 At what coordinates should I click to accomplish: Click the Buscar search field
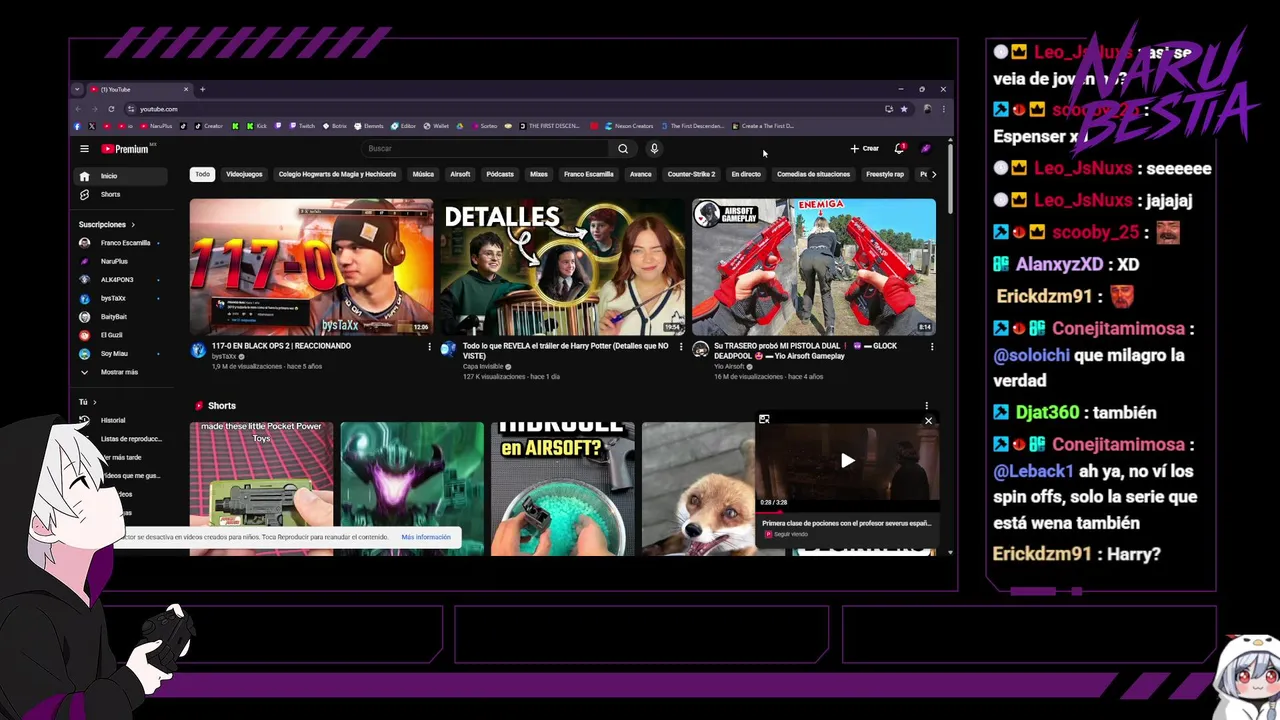[x=485, y=149]
